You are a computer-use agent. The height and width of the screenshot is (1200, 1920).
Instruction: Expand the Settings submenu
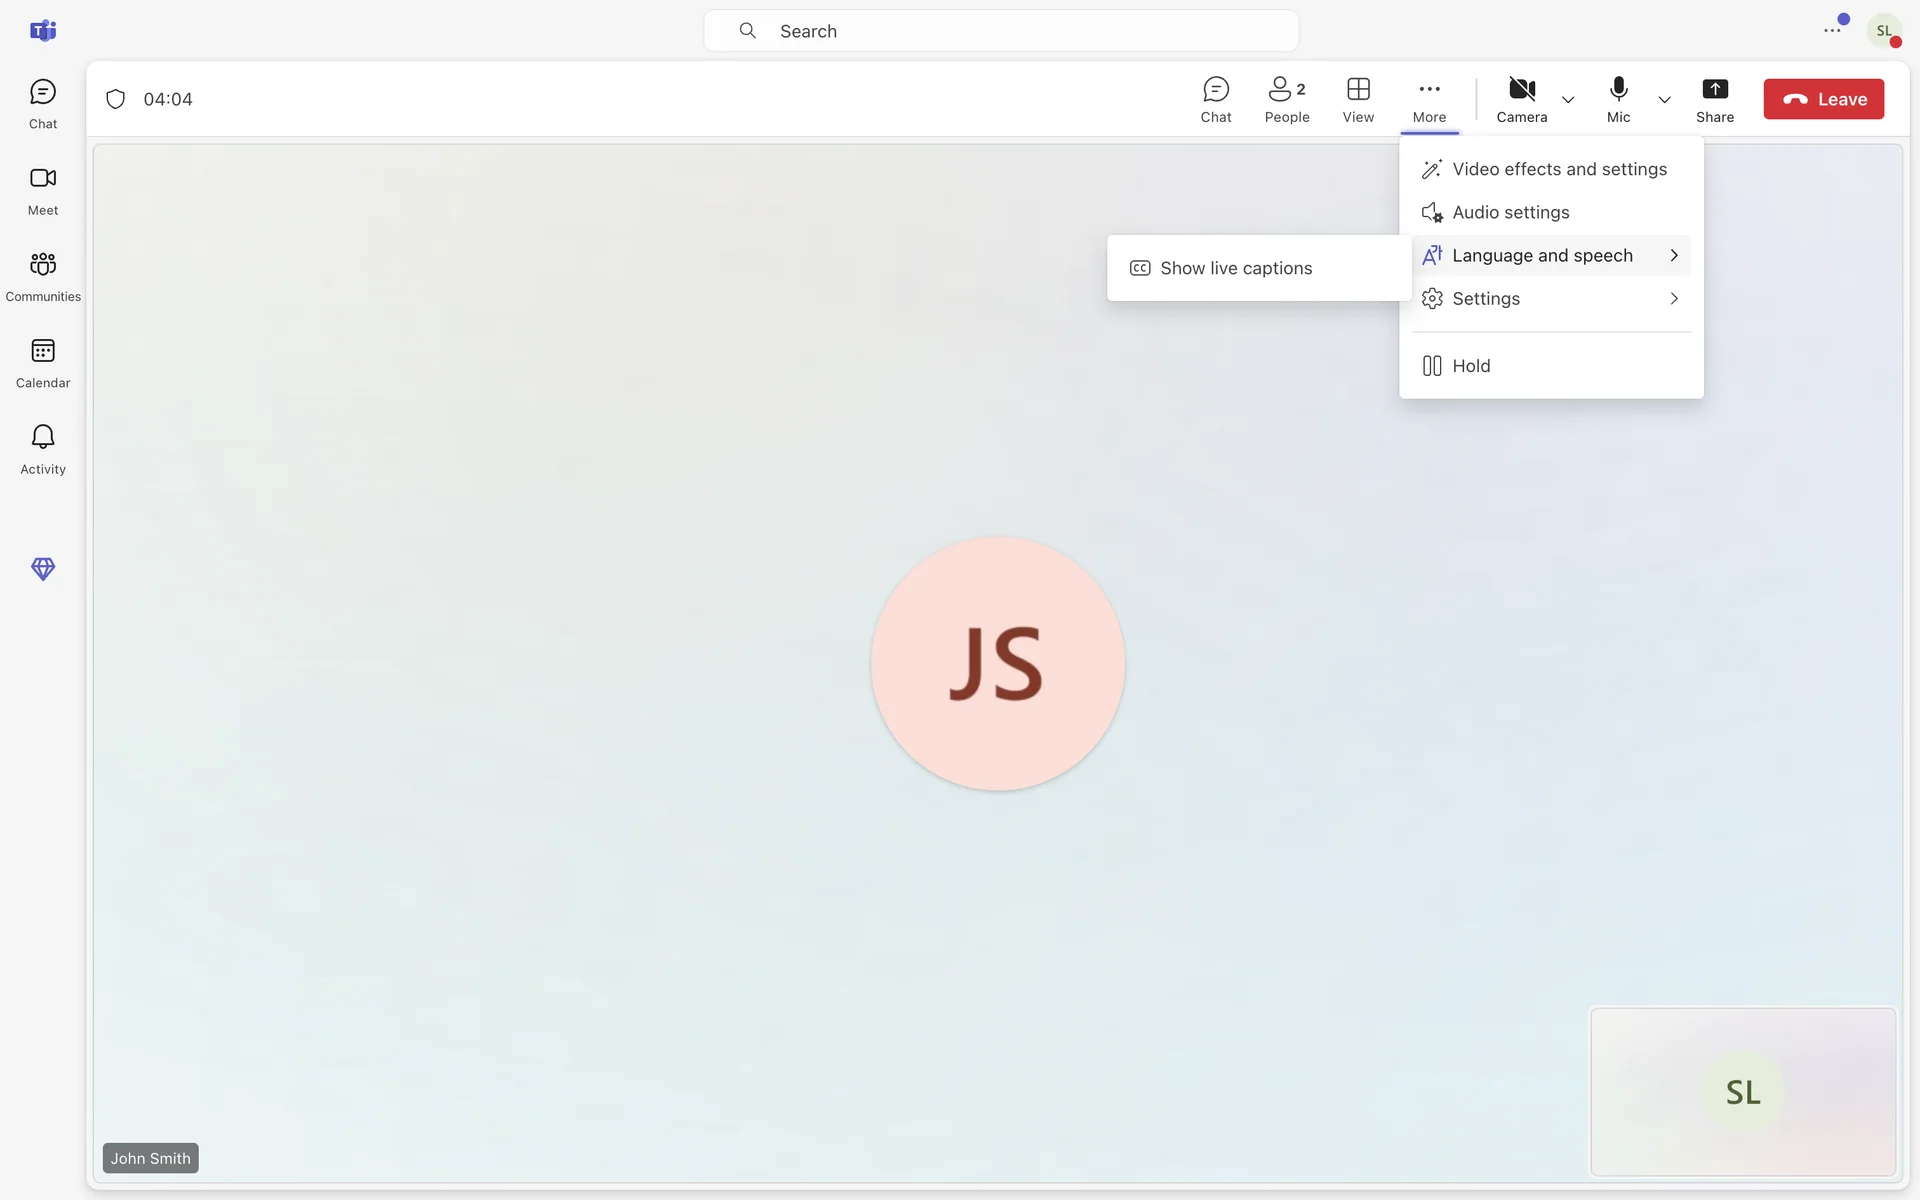click(1550, 299)
